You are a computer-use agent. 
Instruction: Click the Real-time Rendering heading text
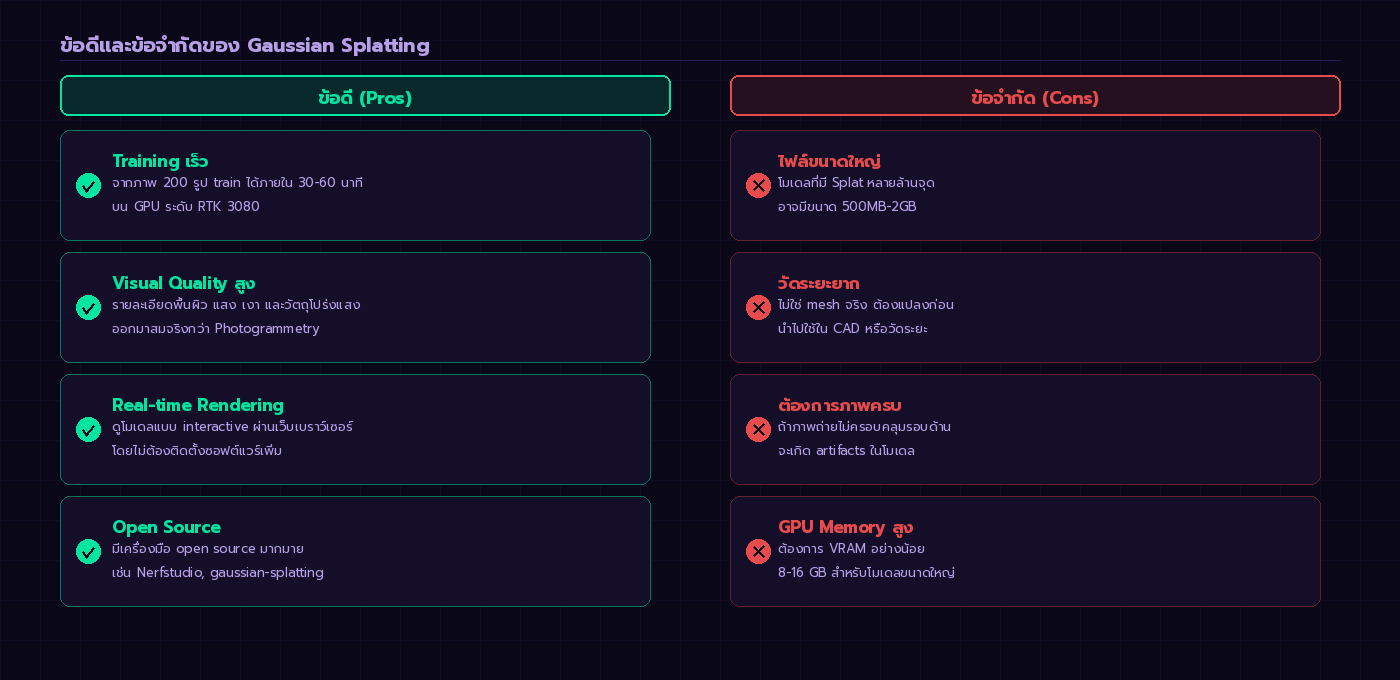[198, 405]
